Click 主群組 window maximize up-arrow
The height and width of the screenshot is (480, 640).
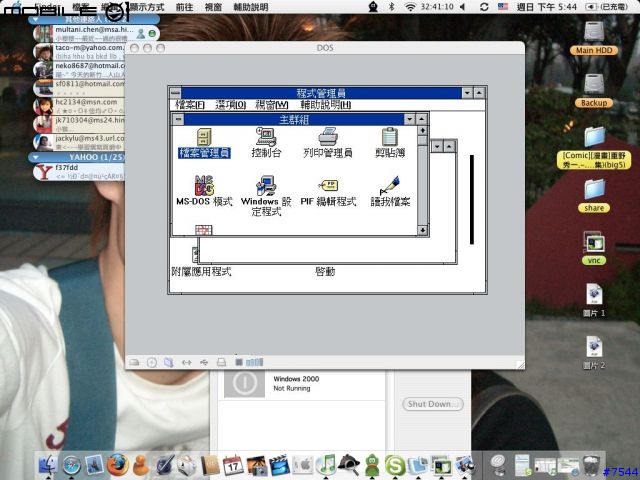click(422, 119)
